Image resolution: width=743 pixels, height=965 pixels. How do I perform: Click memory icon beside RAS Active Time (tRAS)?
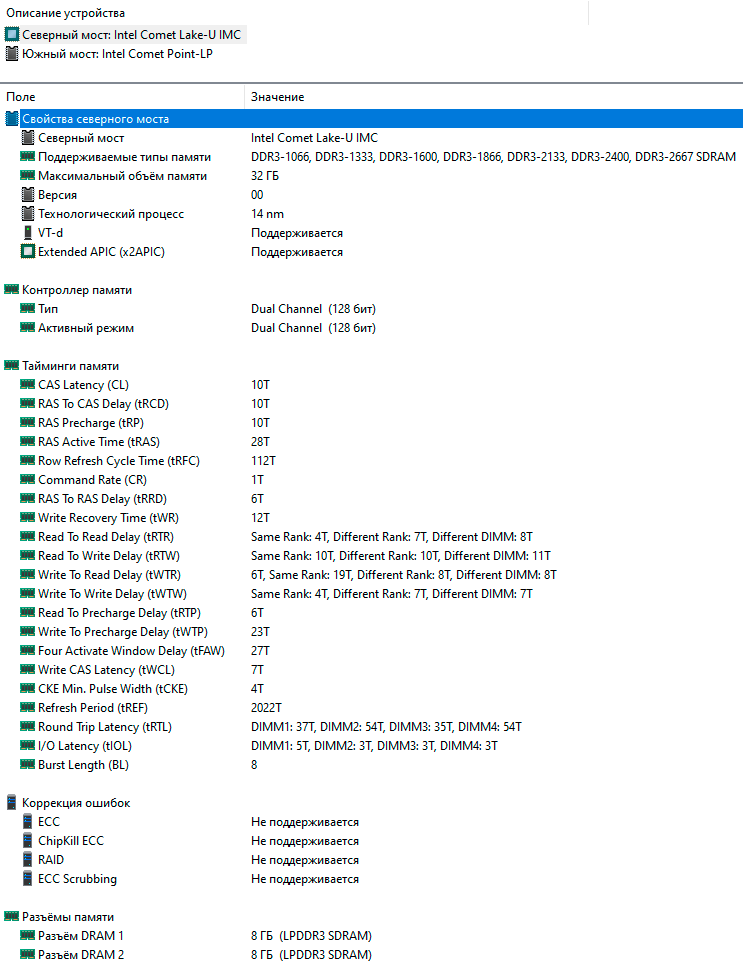point(27,441)
